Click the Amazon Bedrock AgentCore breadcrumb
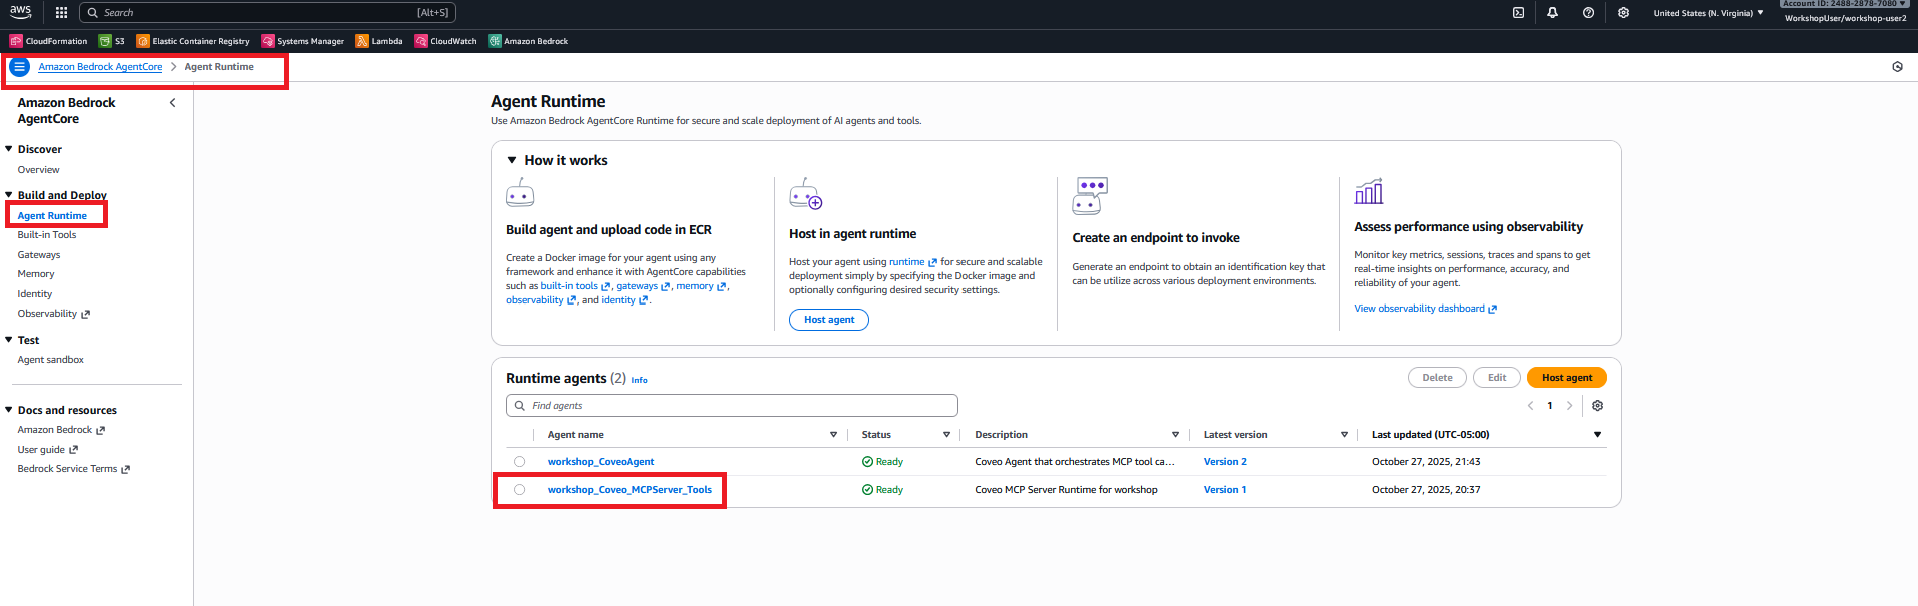 pos(100,67)
